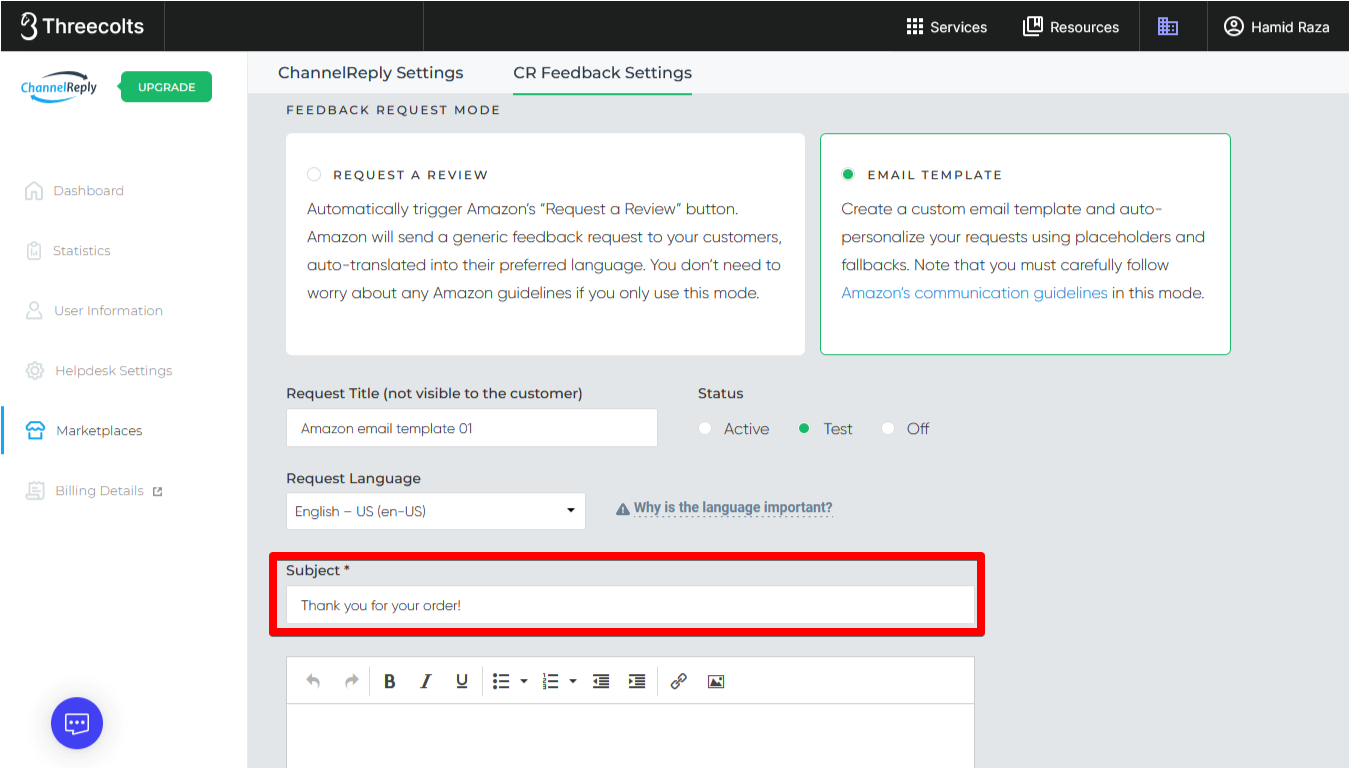Decrease indent in editor
This screenshot has height=768, width=1349.
tap(601, 681)
